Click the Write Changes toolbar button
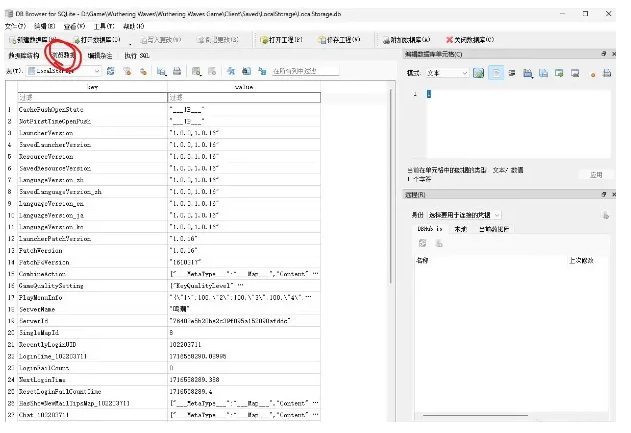This screenshot has width=631, height=433. [160, 40]
